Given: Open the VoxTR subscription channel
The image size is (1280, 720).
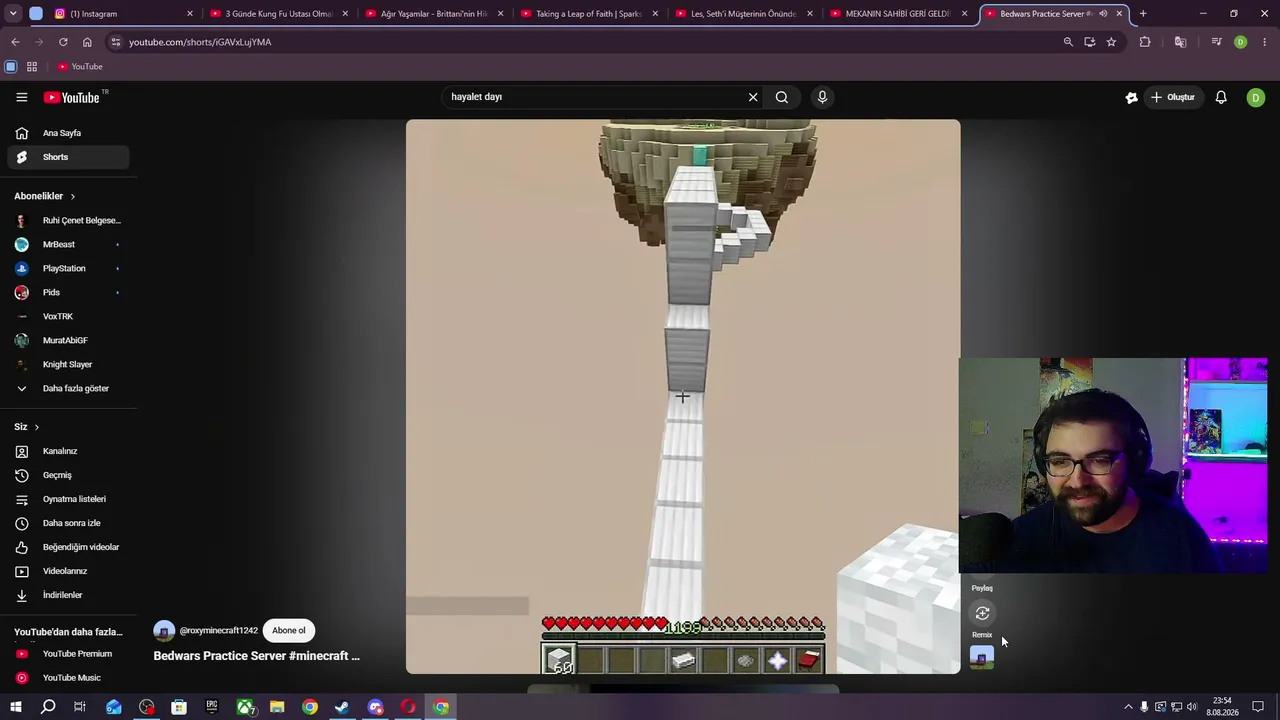Looking at the screenshot, I should [69, 316].
